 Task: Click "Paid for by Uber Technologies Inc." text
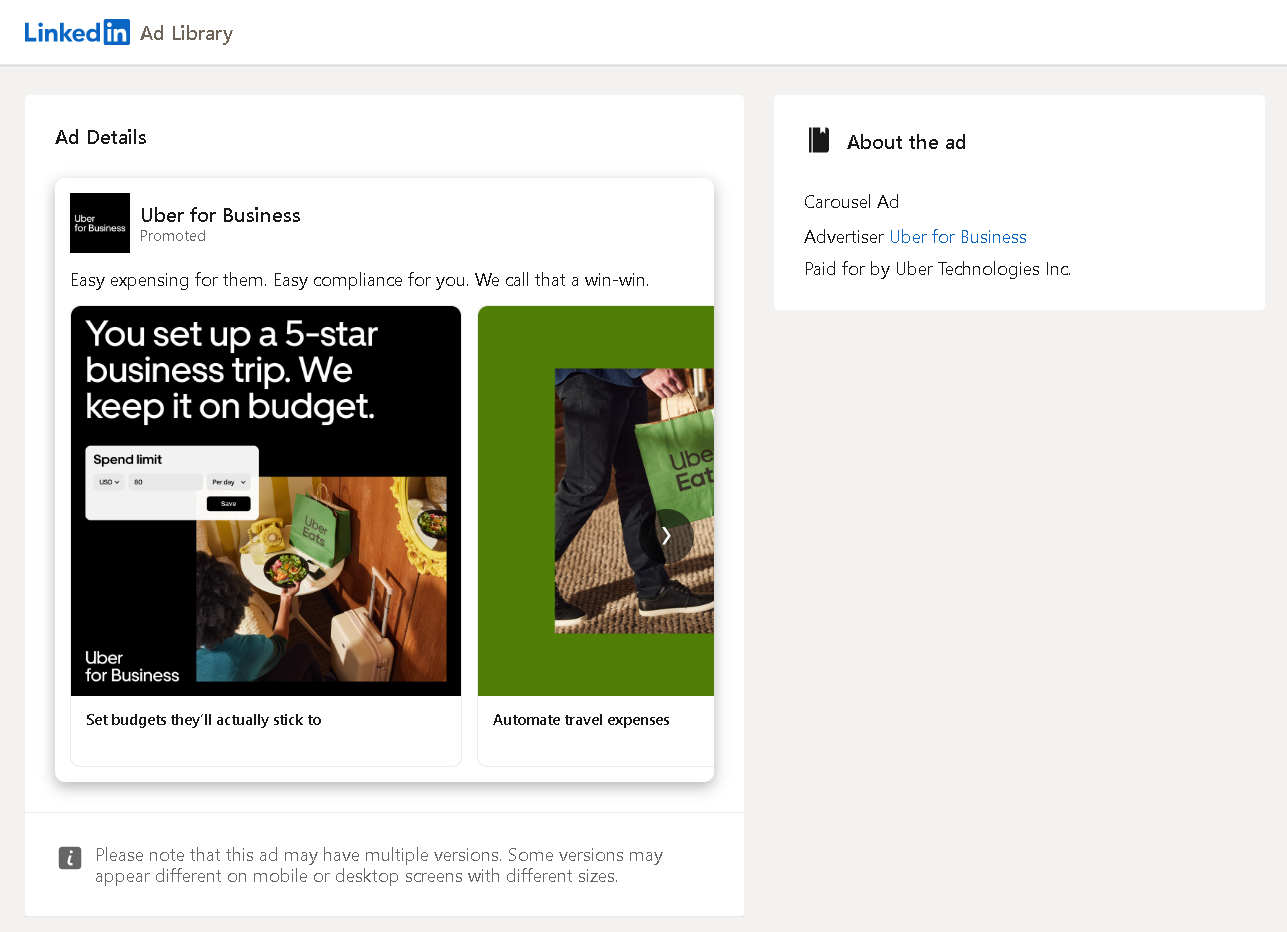[937, 268]
